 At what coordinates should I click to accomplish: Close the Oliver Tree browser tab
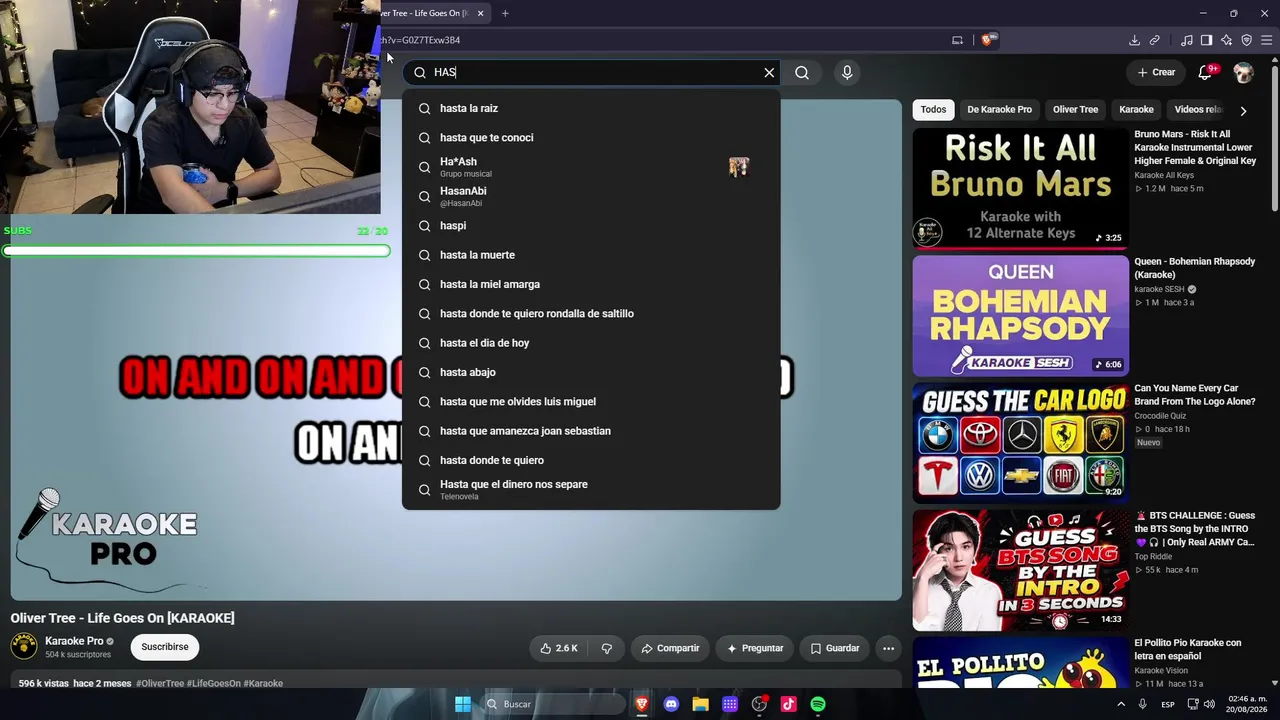point(480,13)
